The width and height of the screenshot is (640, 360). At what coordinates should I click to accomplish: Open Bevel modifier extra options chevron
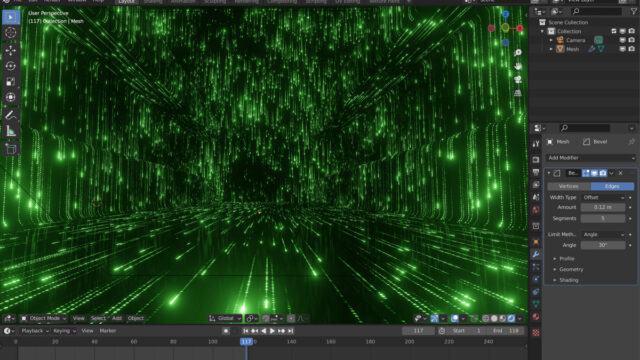point(611,173)
